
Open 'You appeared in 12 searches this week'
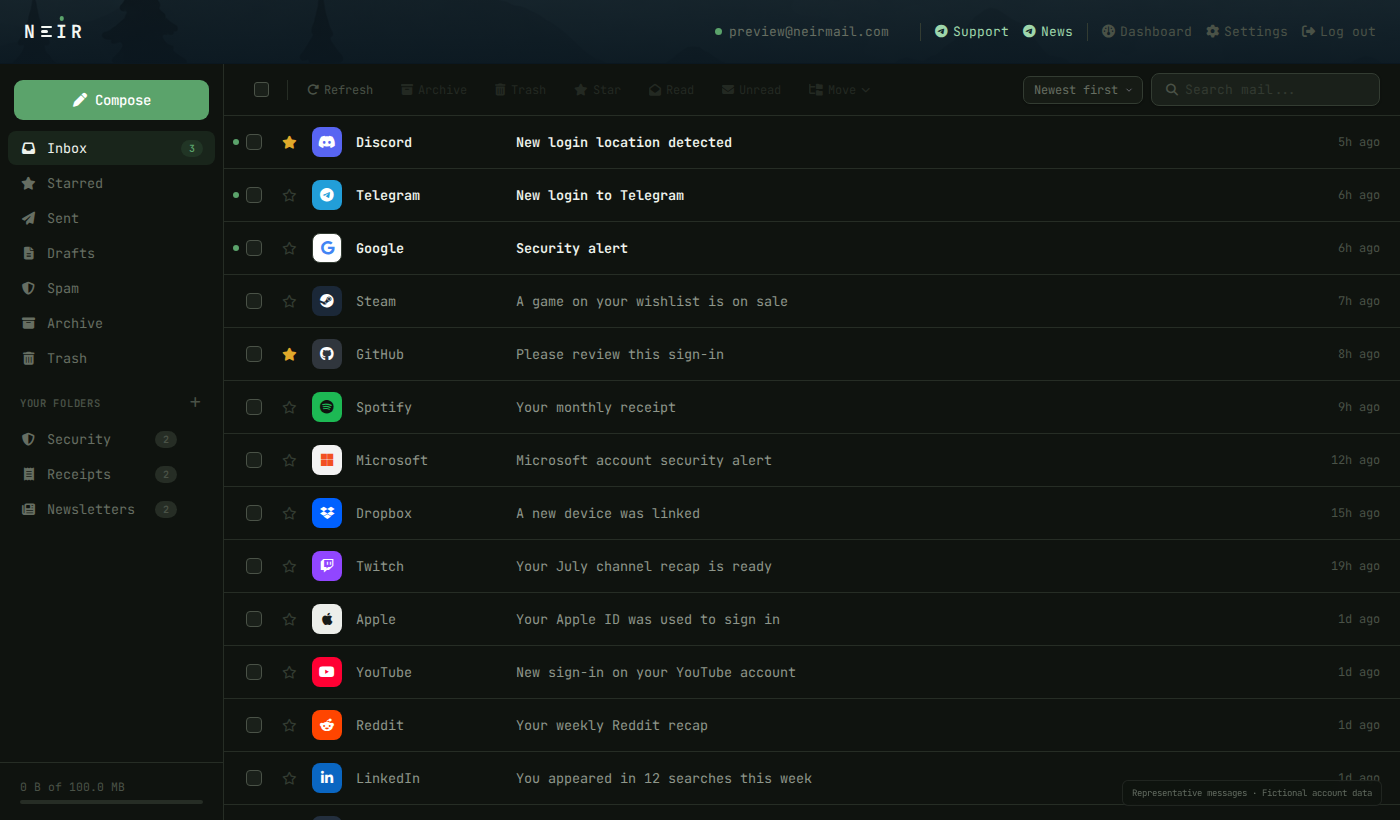(x=811, y=778)
